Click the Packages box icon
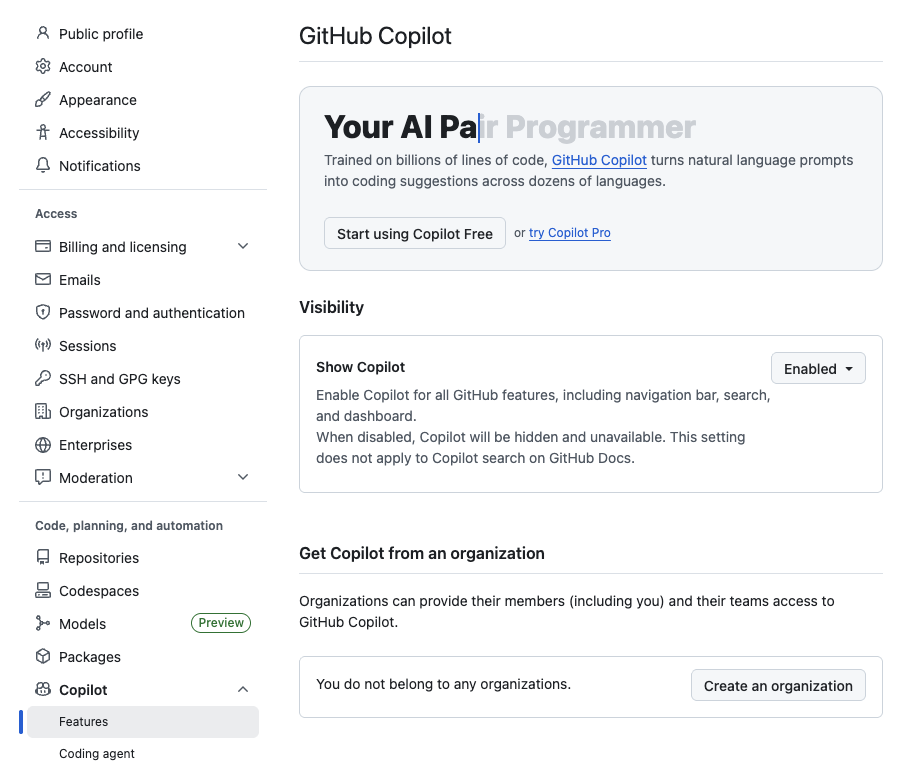919x771 pixels. tap(43, 657)
